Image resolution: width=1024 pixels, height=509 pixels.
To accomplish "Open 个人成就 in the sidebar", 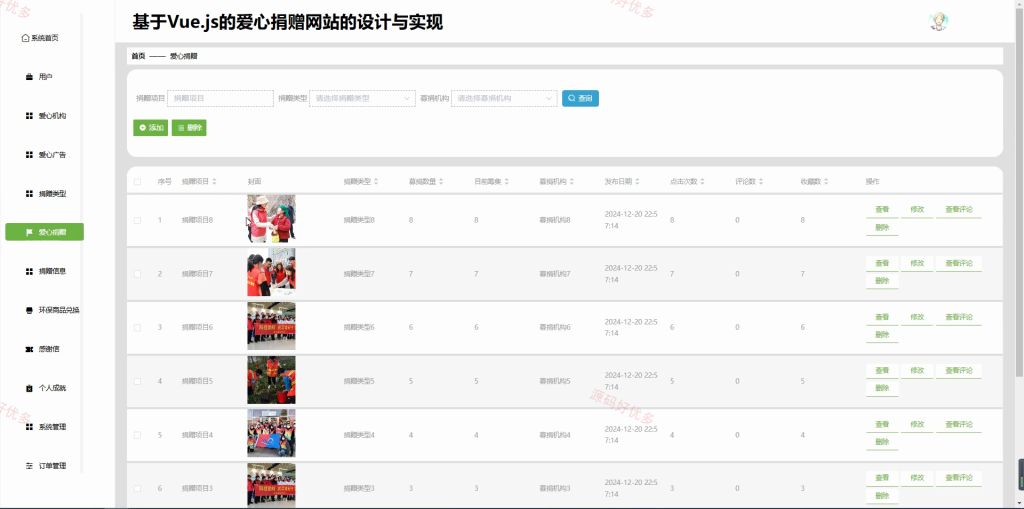I will pyautogui.click(x=44, y=388).
